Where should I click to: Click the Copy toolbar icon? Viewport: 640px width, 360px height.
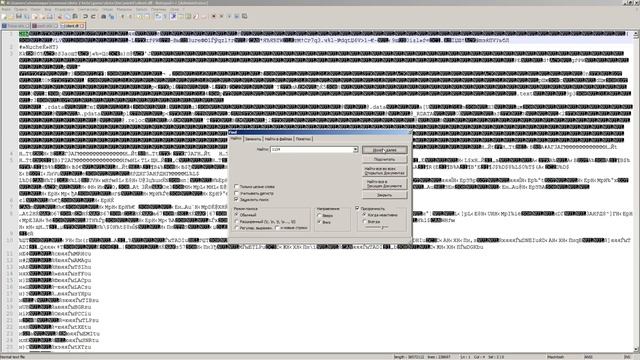coord(67,16)
